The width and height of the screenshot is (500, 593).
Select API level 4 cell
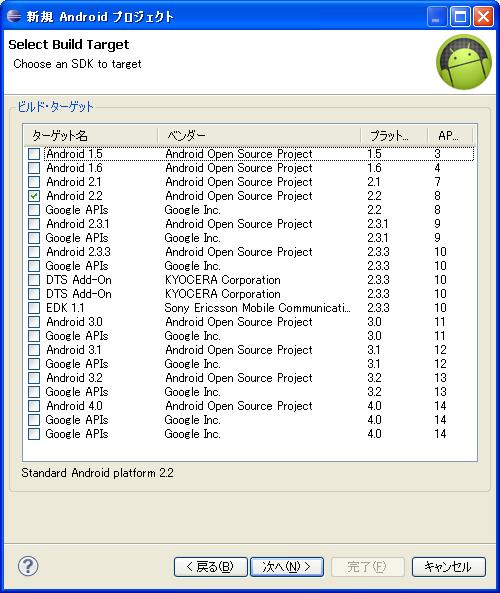[437, 168]
